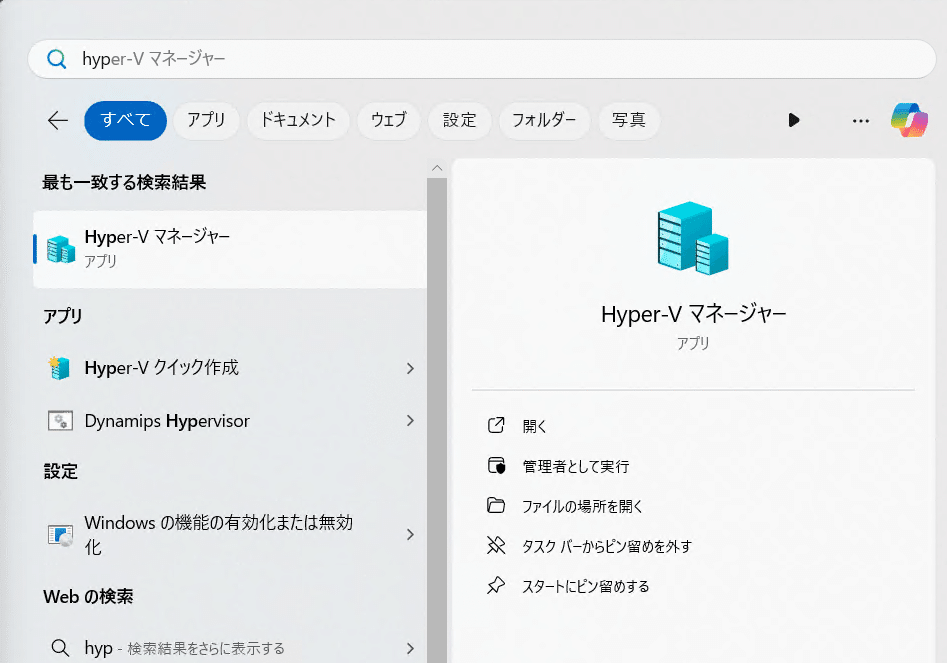The height and width of the screenshot is (663, 947).
Task: Click the large Hyper-V マネージャー preview icon
Action: click(x=693, y=238)
